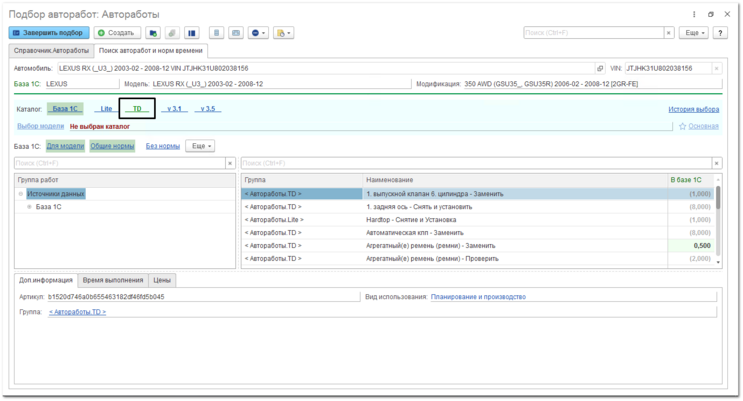Click the Основная star link

(x=699, y=126)
